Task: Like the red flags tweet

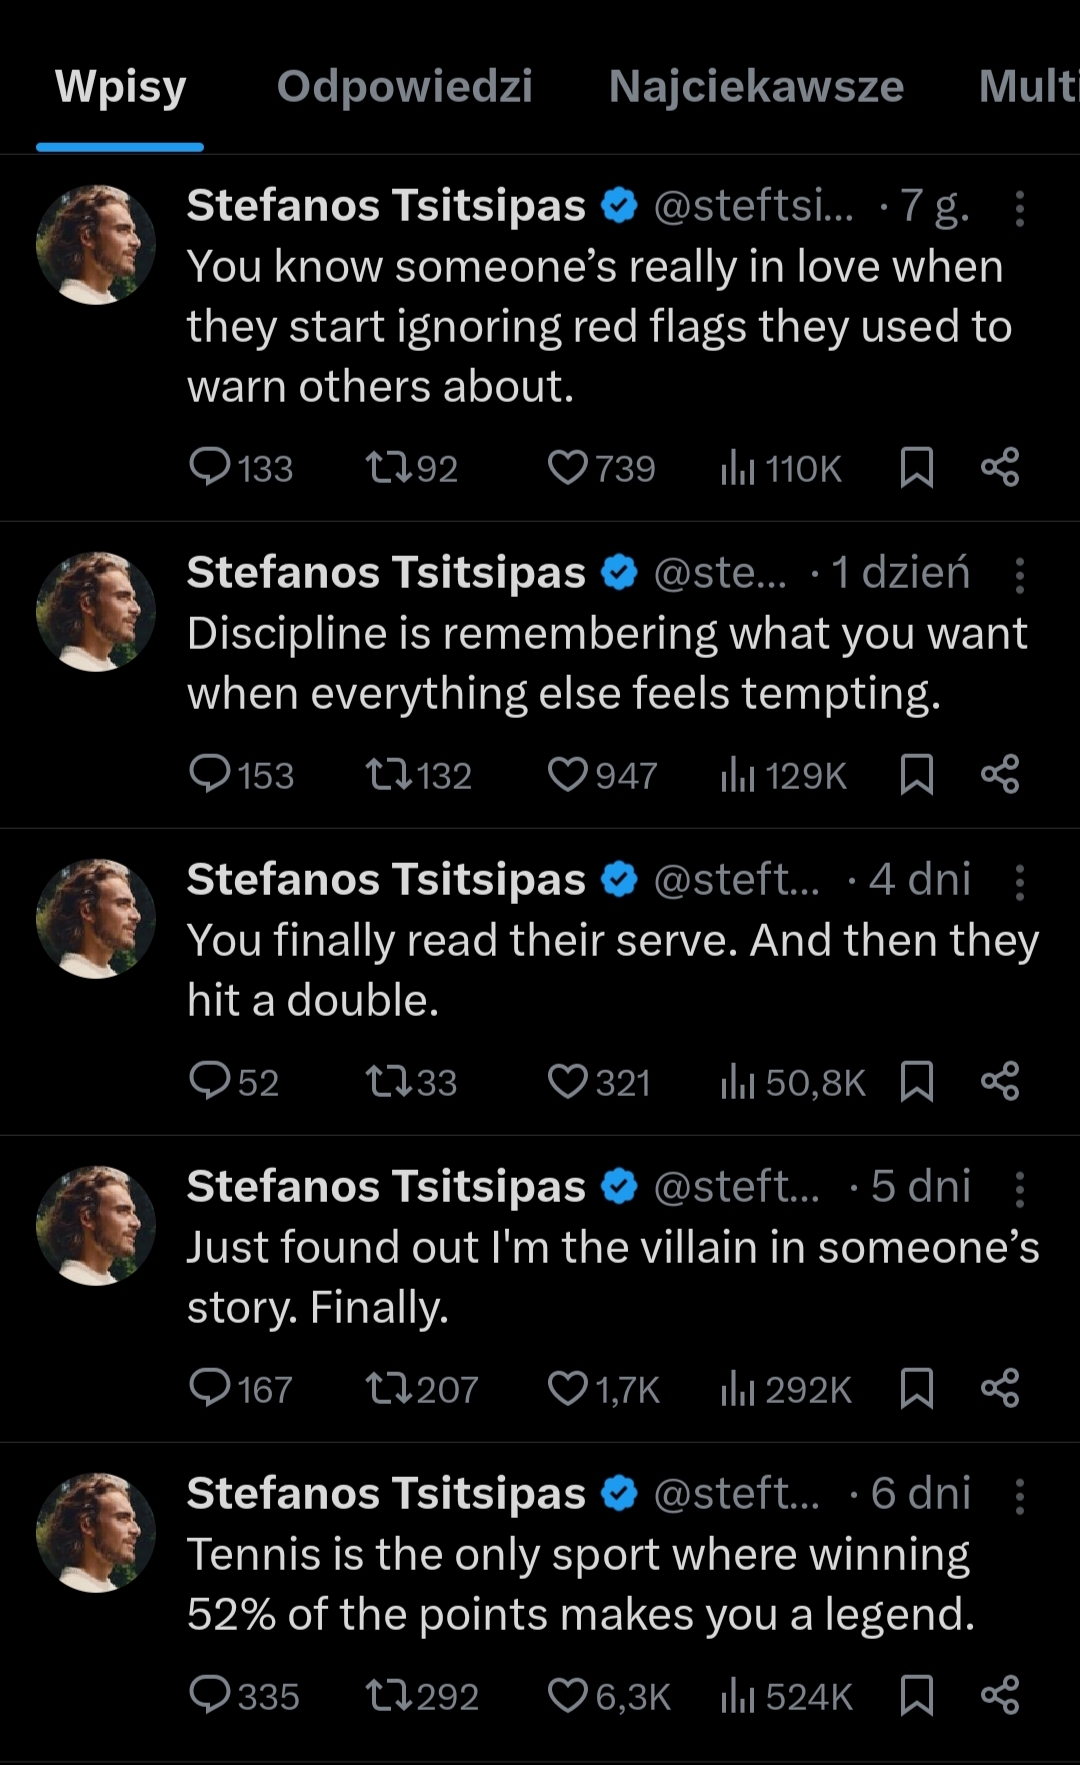Action: [568, 468]
